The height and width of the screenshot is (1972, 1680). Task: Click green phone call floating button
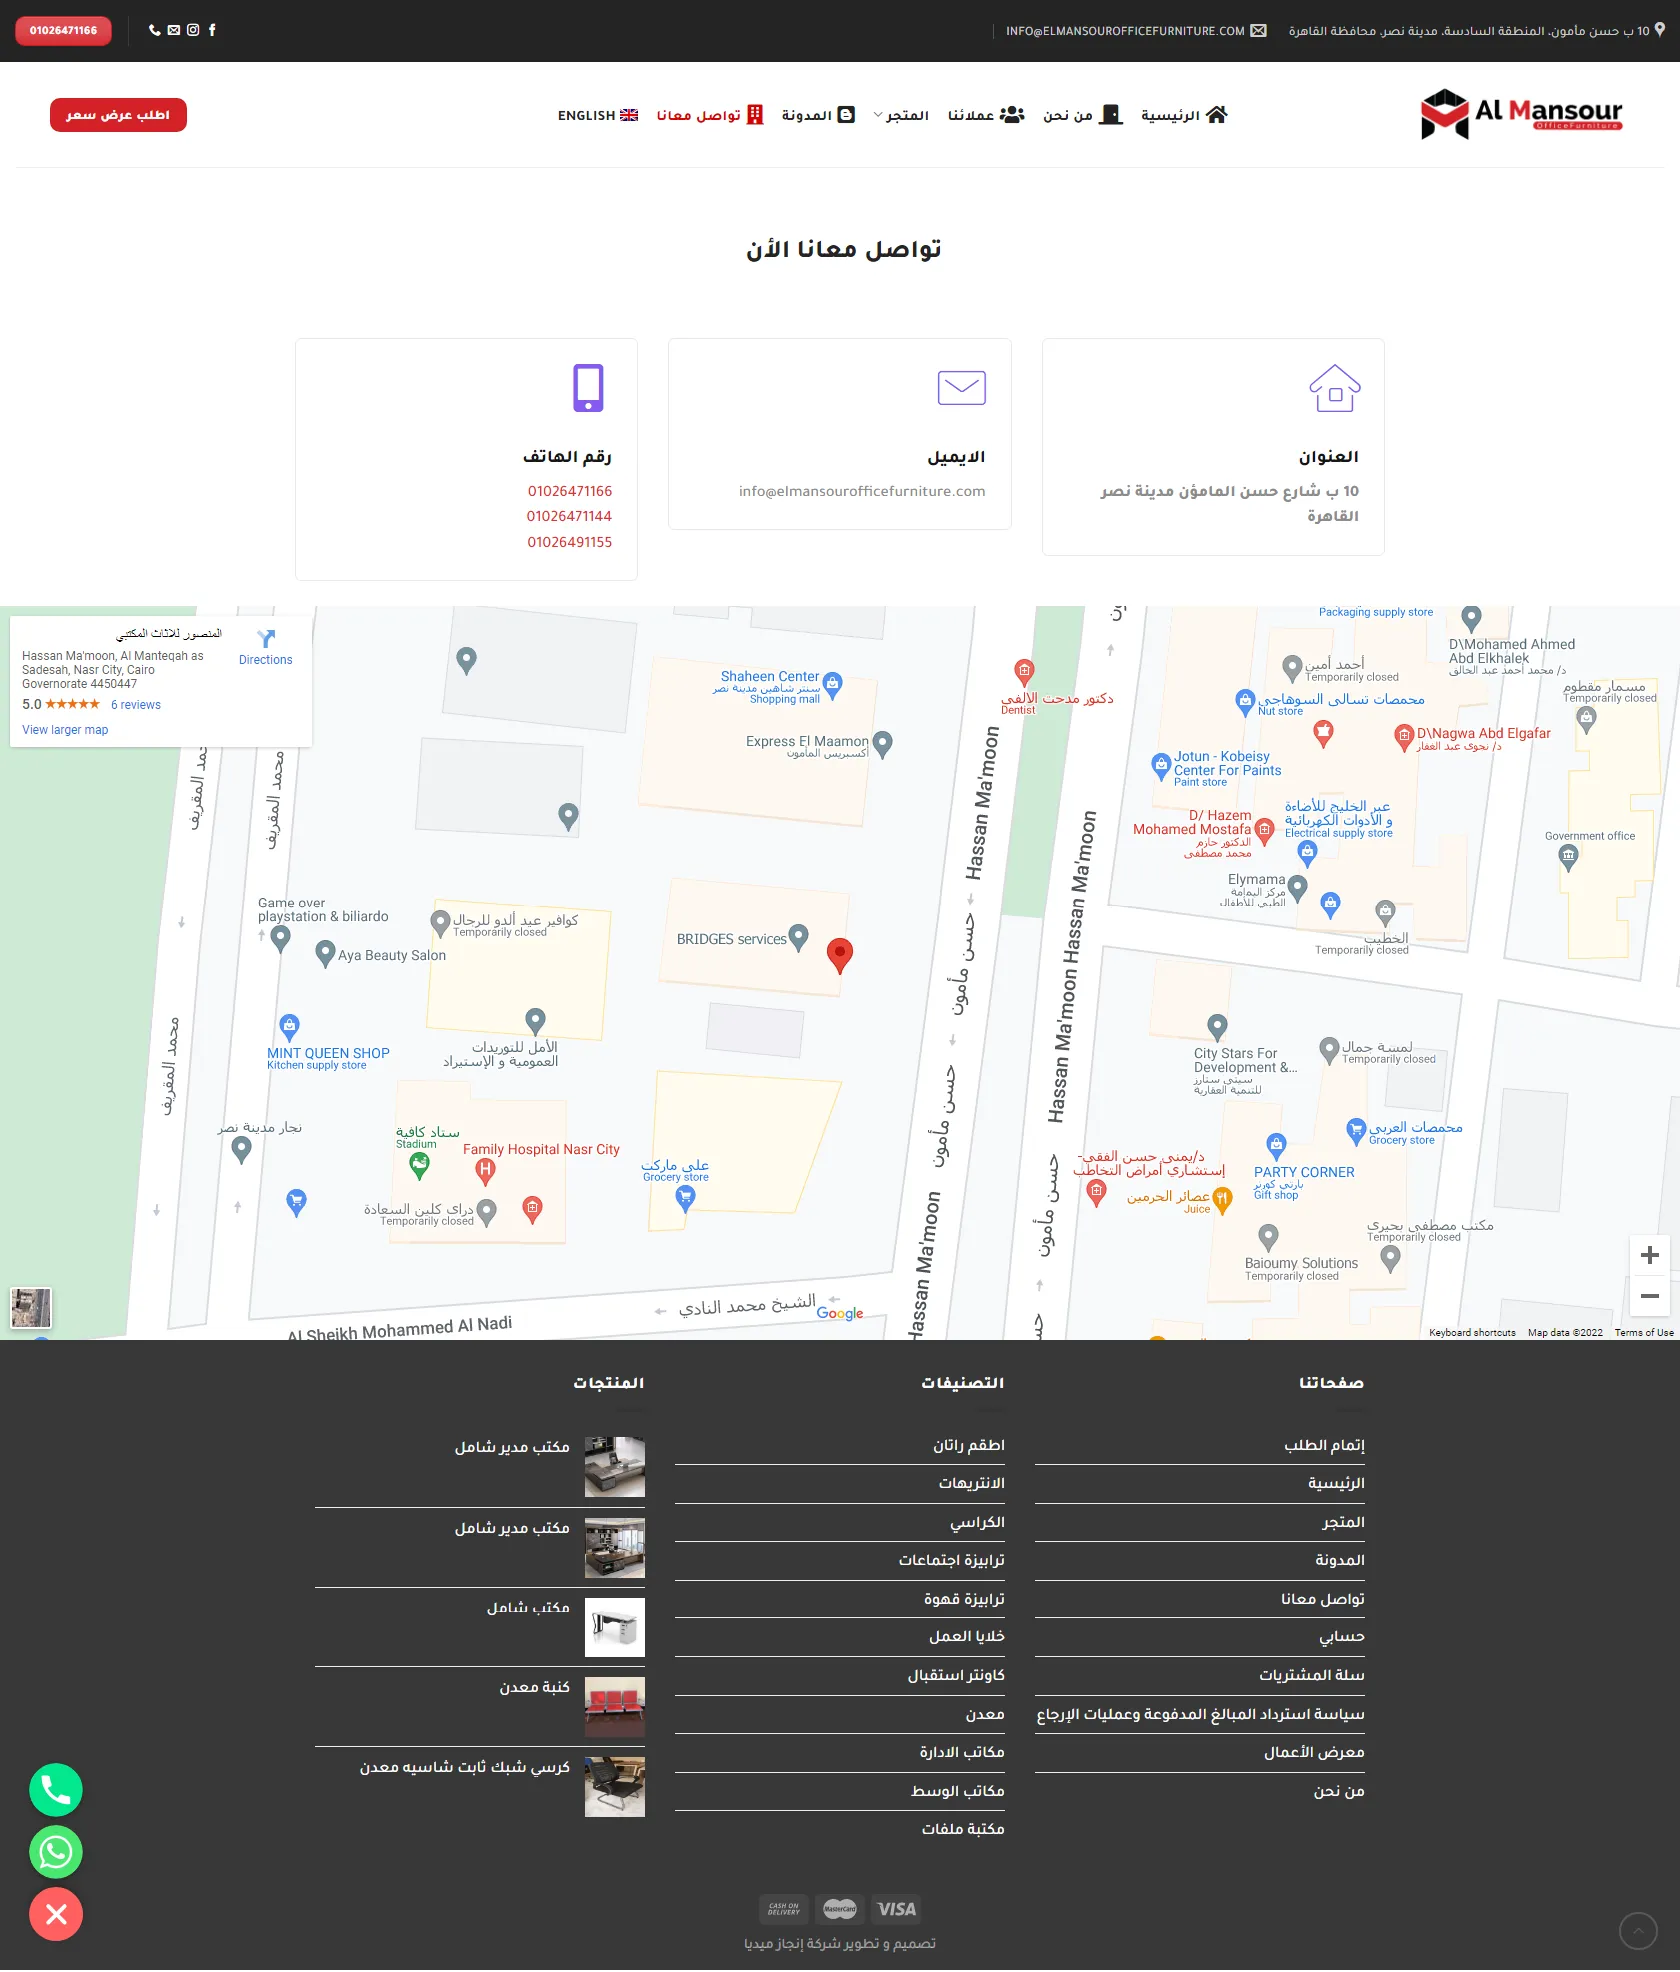point(56,1790)
